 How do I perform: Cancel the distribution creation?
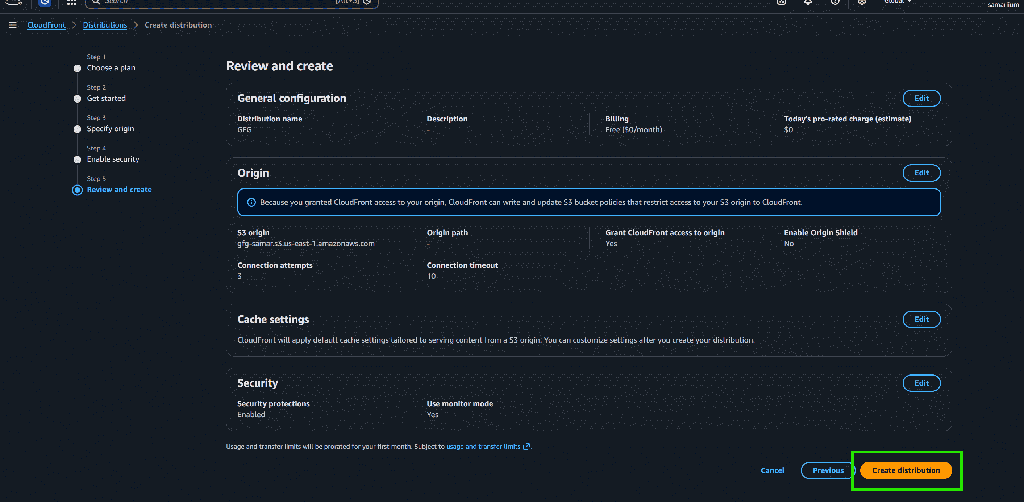(x=772, y=471)
